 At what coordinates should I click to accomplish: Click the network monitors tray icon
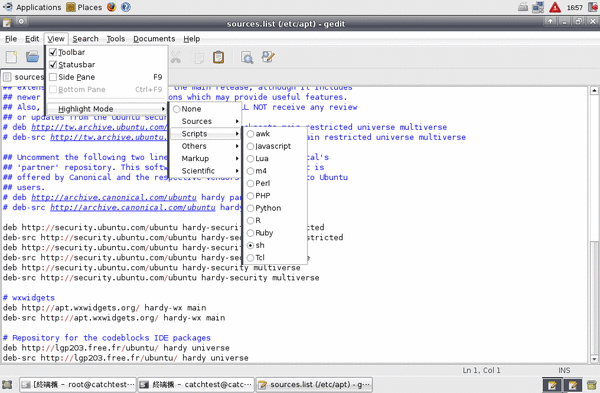538,7
